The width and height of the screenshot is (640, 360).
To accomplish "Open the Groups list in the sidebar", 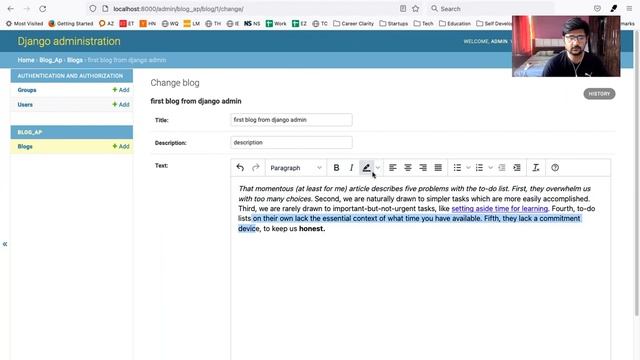I will (x=27, y=90).
